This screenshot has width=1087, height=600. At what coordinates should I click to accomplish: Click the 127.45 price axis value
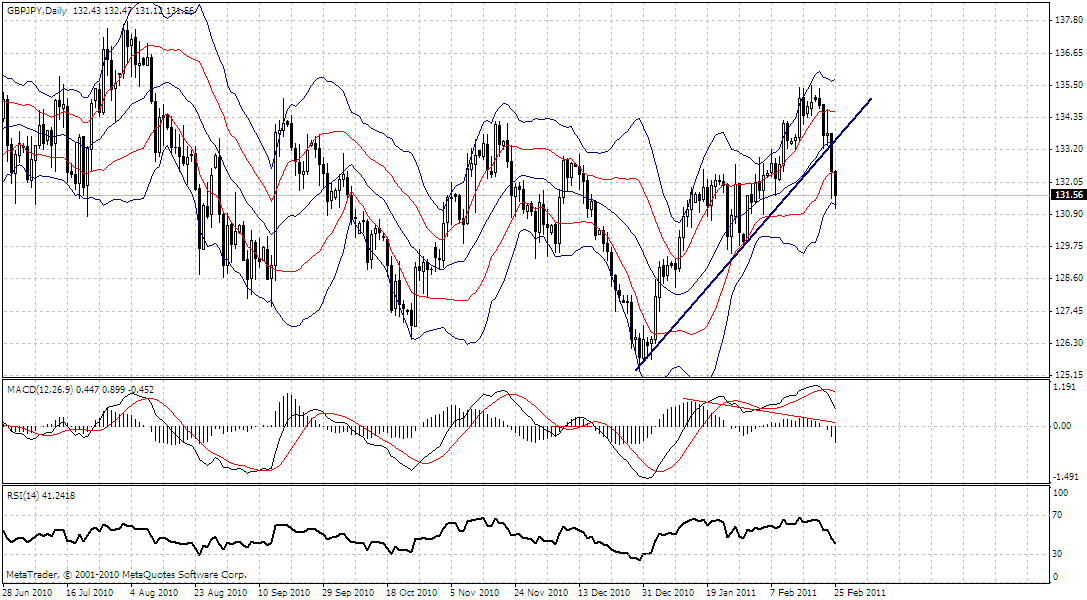tap(1068, 310)
